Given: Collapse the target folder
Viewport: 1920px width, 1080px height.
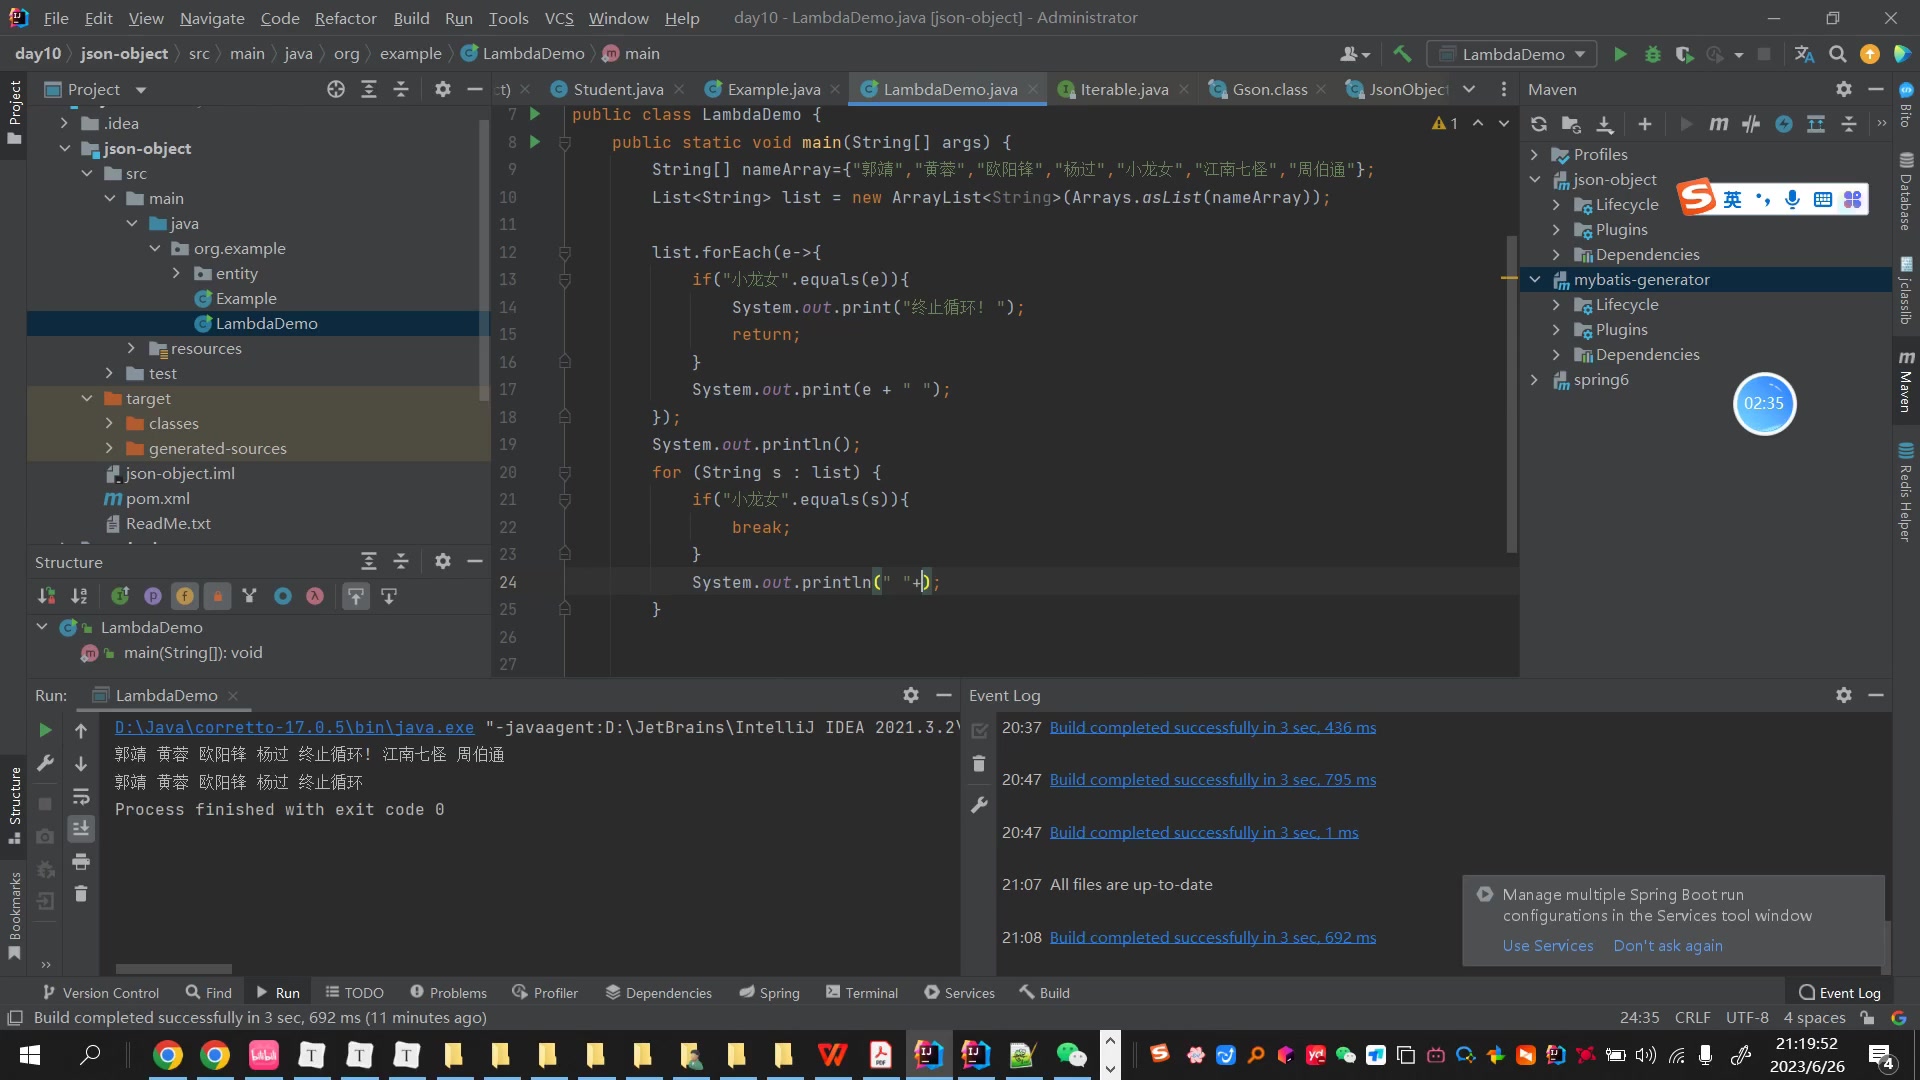Looking at the screenshot, I should point(87,398).
